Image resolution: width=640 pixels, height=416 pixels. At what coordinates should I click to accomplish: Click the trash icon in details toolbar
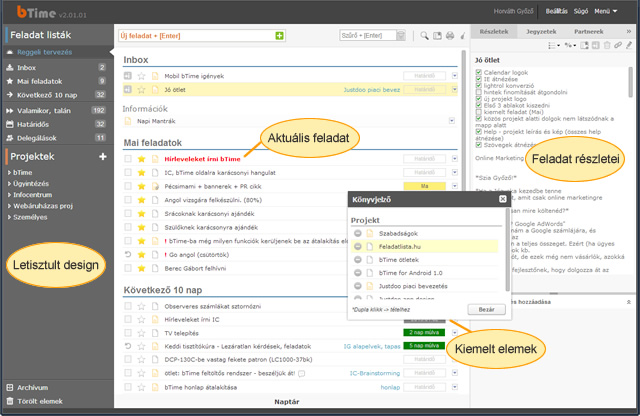click(x=607, y=45)
